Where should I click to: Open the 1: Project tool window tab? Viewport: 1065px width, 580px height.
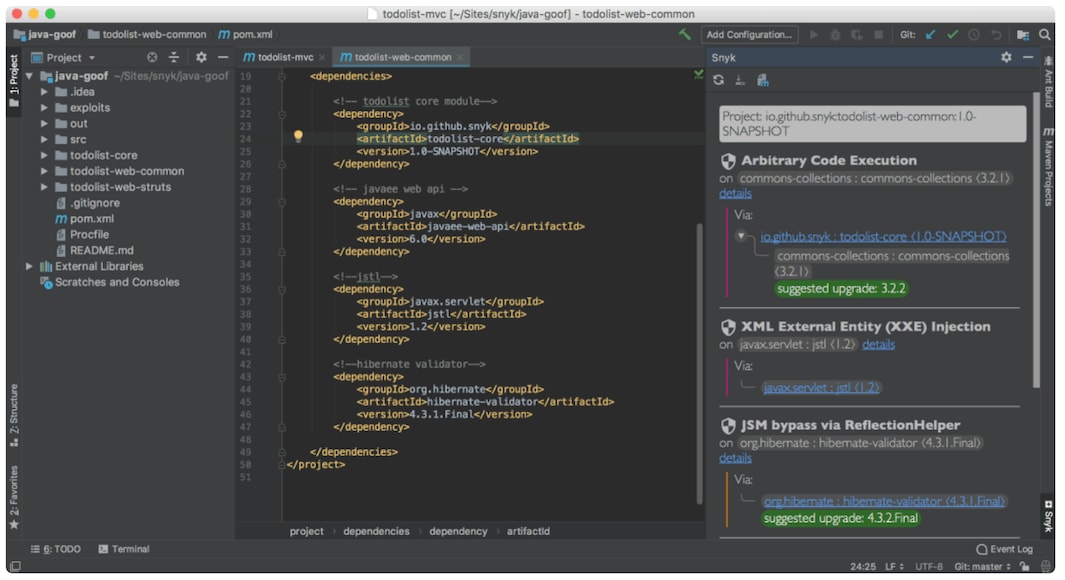14,80
